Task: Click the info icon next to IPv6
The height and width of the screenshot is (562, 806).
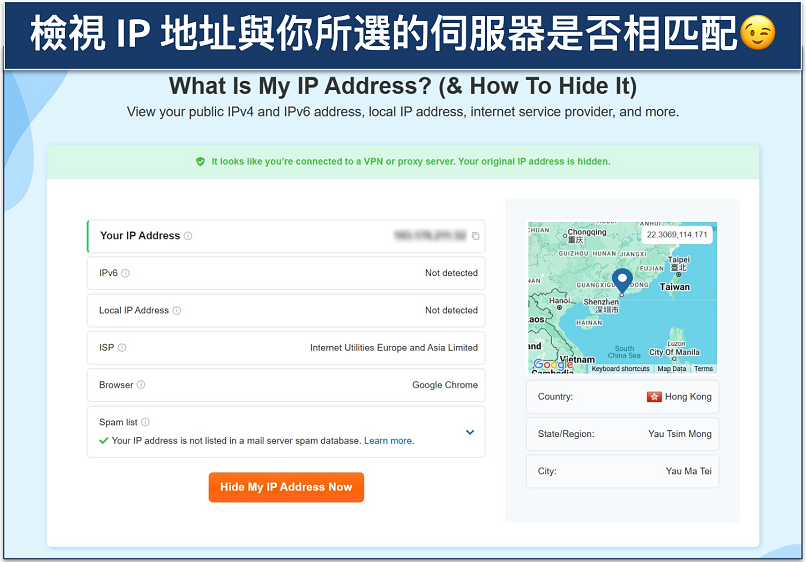Action: click(x=125, y=273)
